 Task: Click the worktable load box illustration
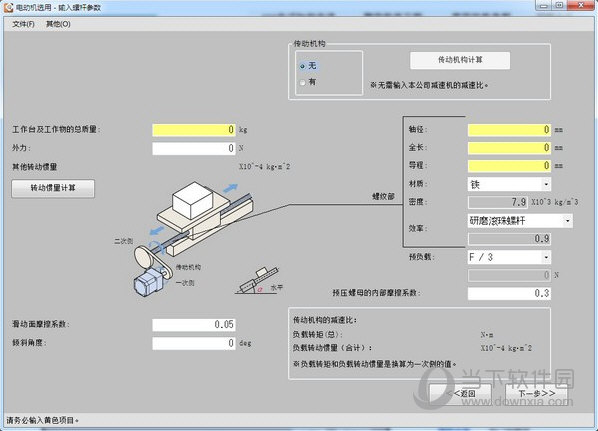pyautogui.click(x=193, y=200)
